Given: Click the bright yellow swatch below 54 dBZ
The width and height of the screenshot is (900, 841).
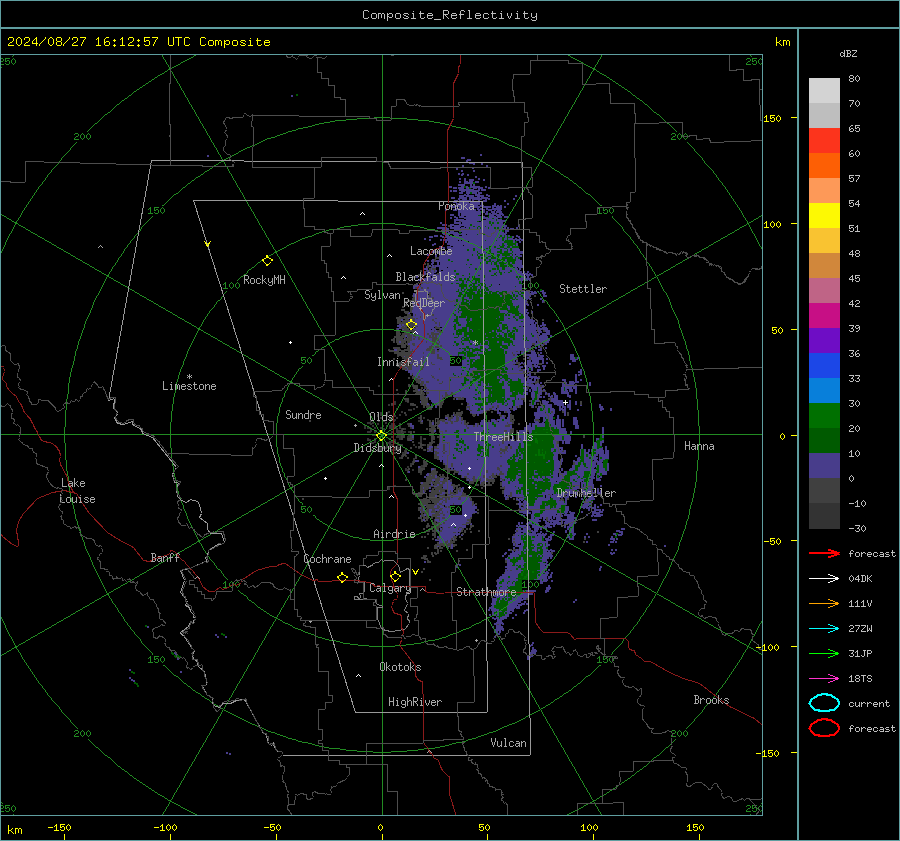Looking at the screenshot, I should click(x=824, y=216).
